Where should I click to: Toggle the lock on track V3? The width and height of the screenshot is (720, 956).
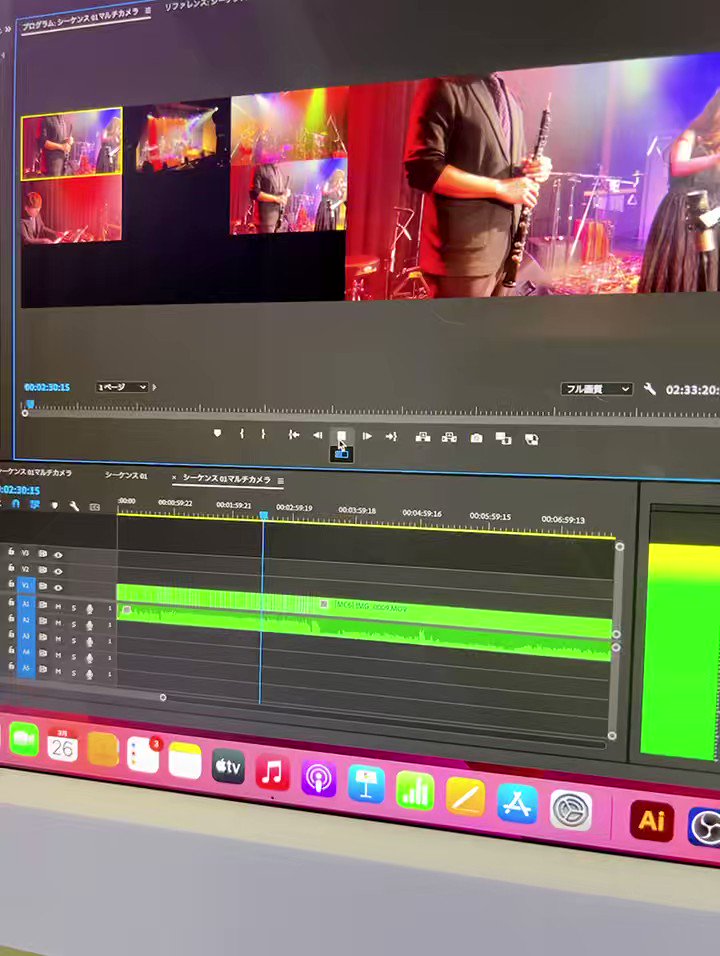pos(11,552)
